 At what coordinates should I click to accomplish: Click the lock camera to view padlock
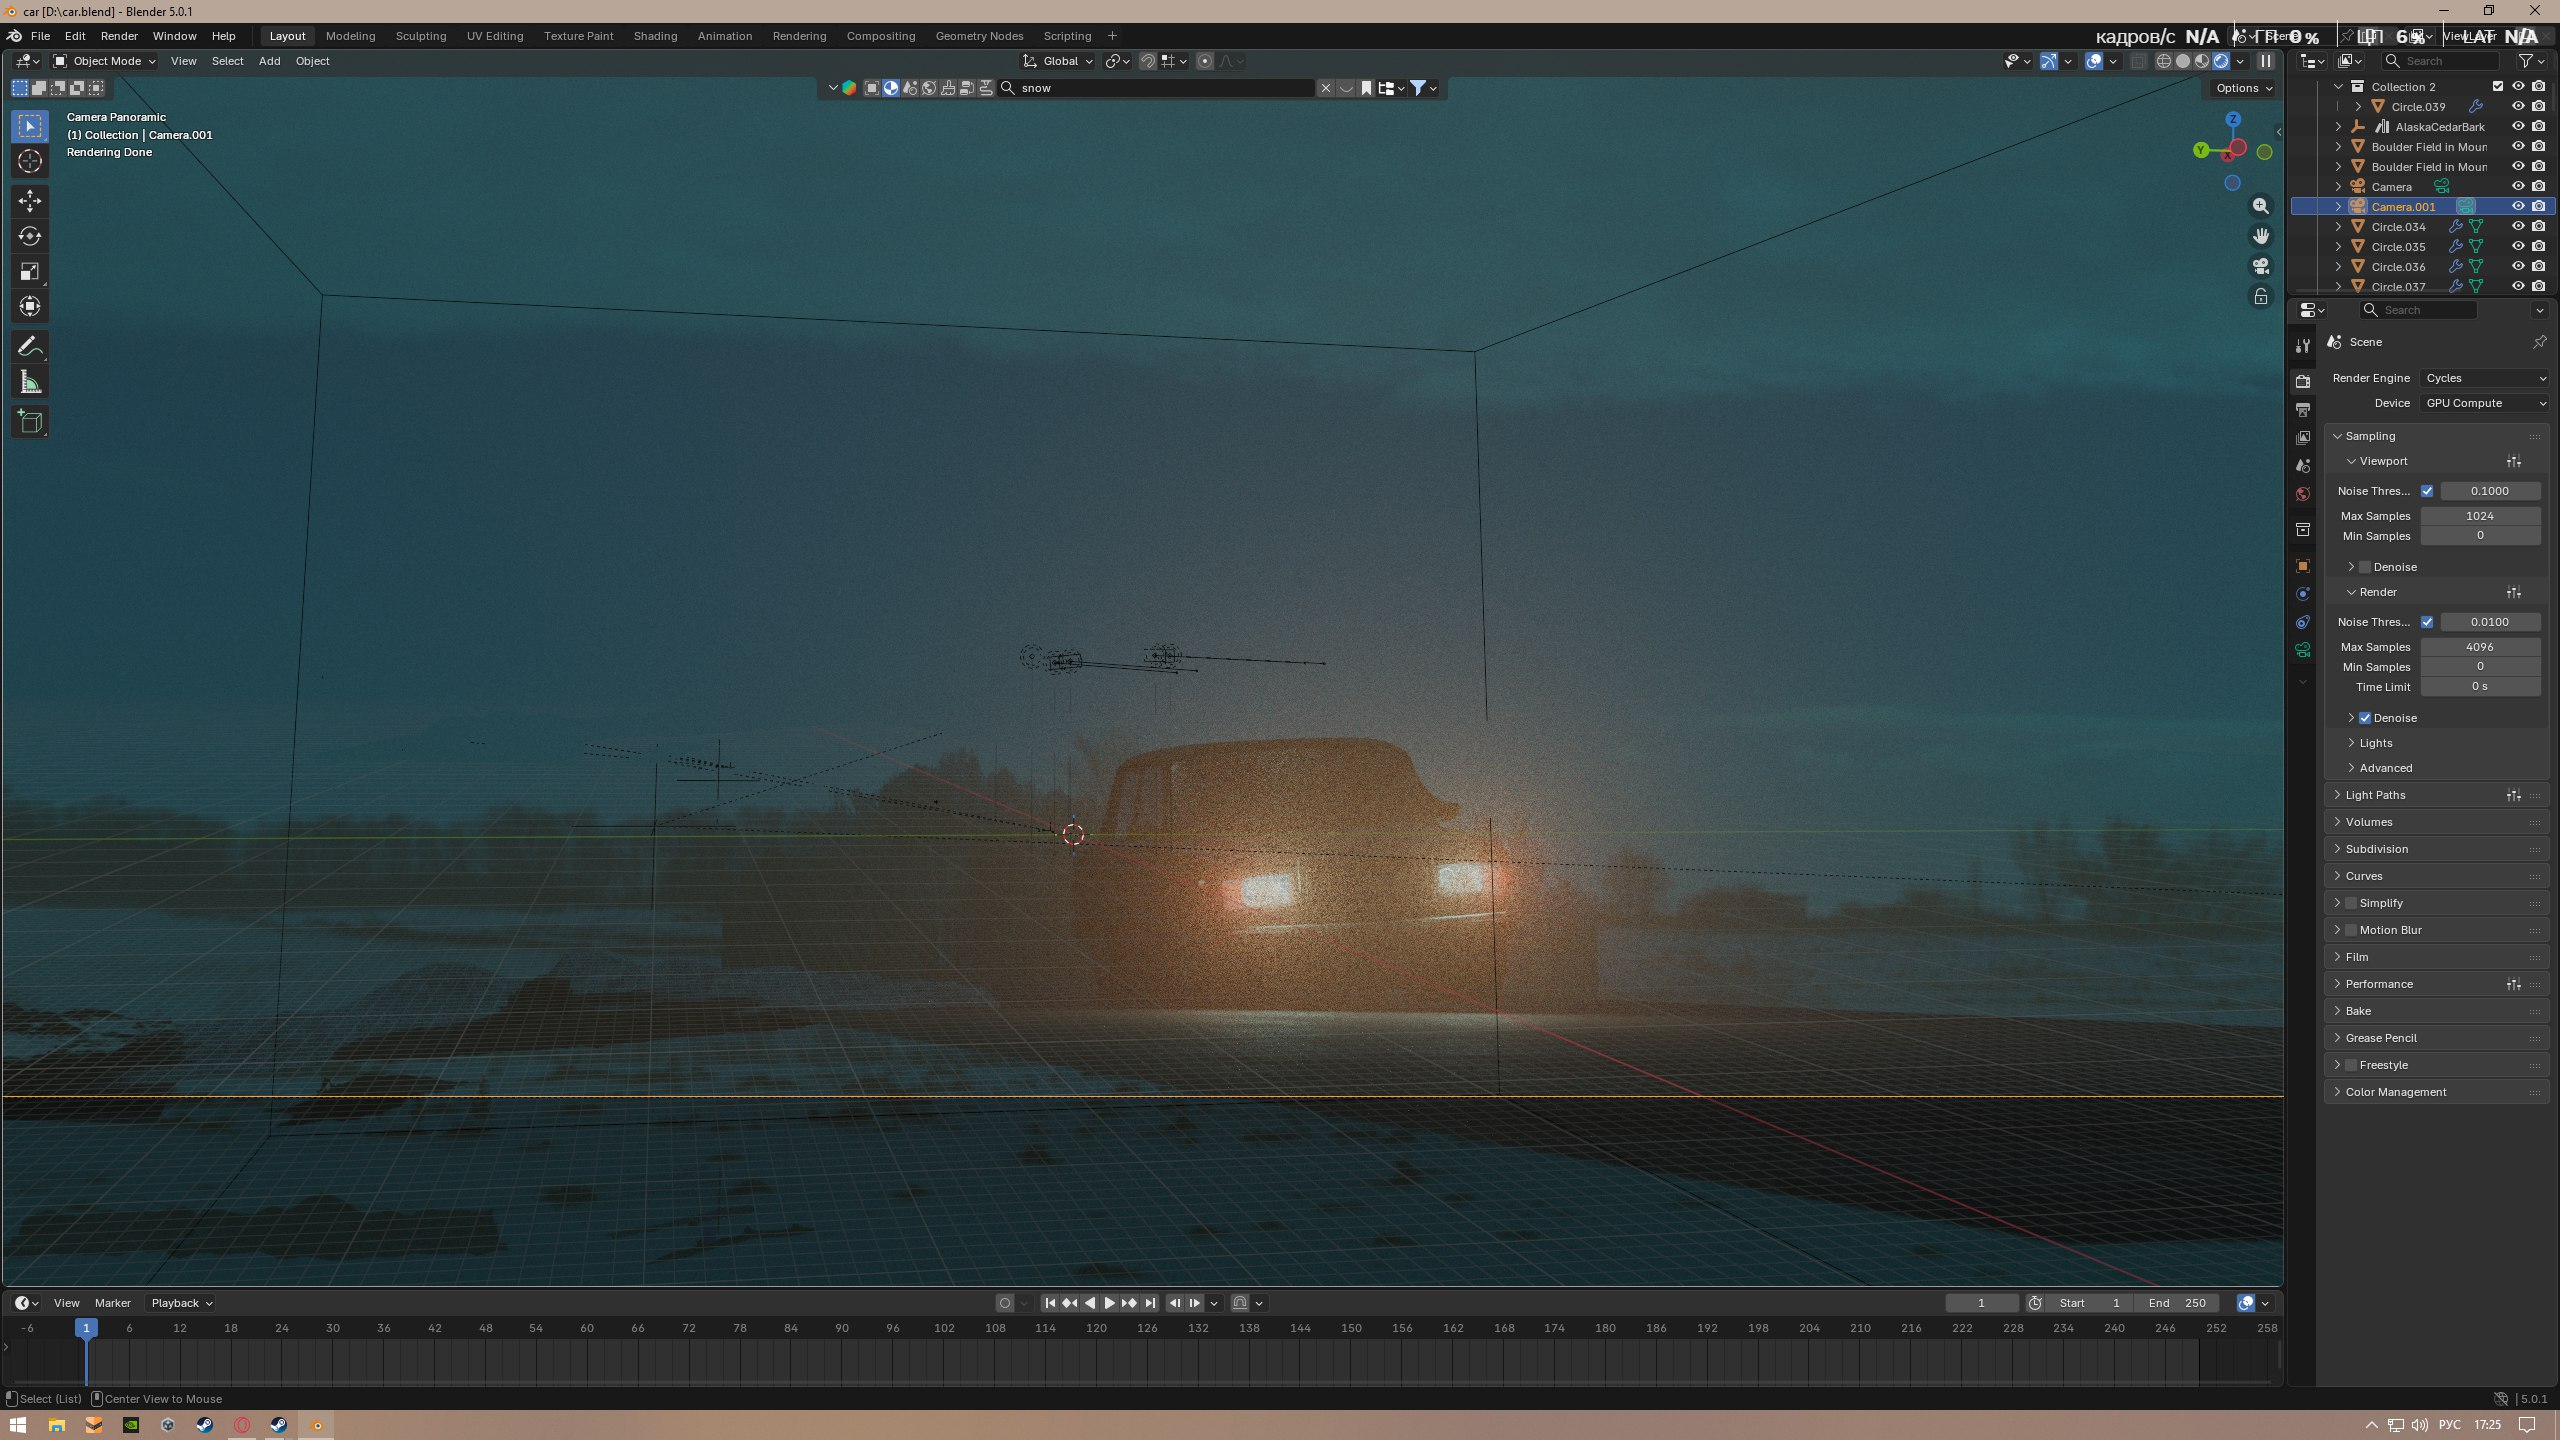coord(2260,296)
